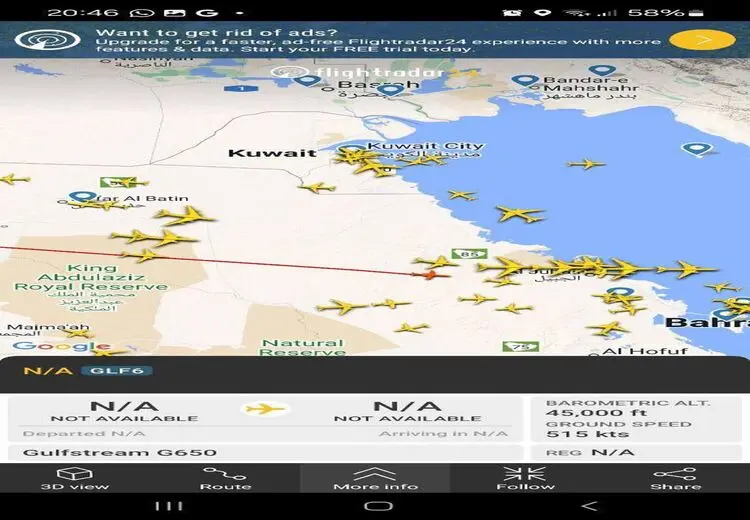Tap Android recent apps navigation button
Viewport: 750px width, 520px height.
[169, 506]
